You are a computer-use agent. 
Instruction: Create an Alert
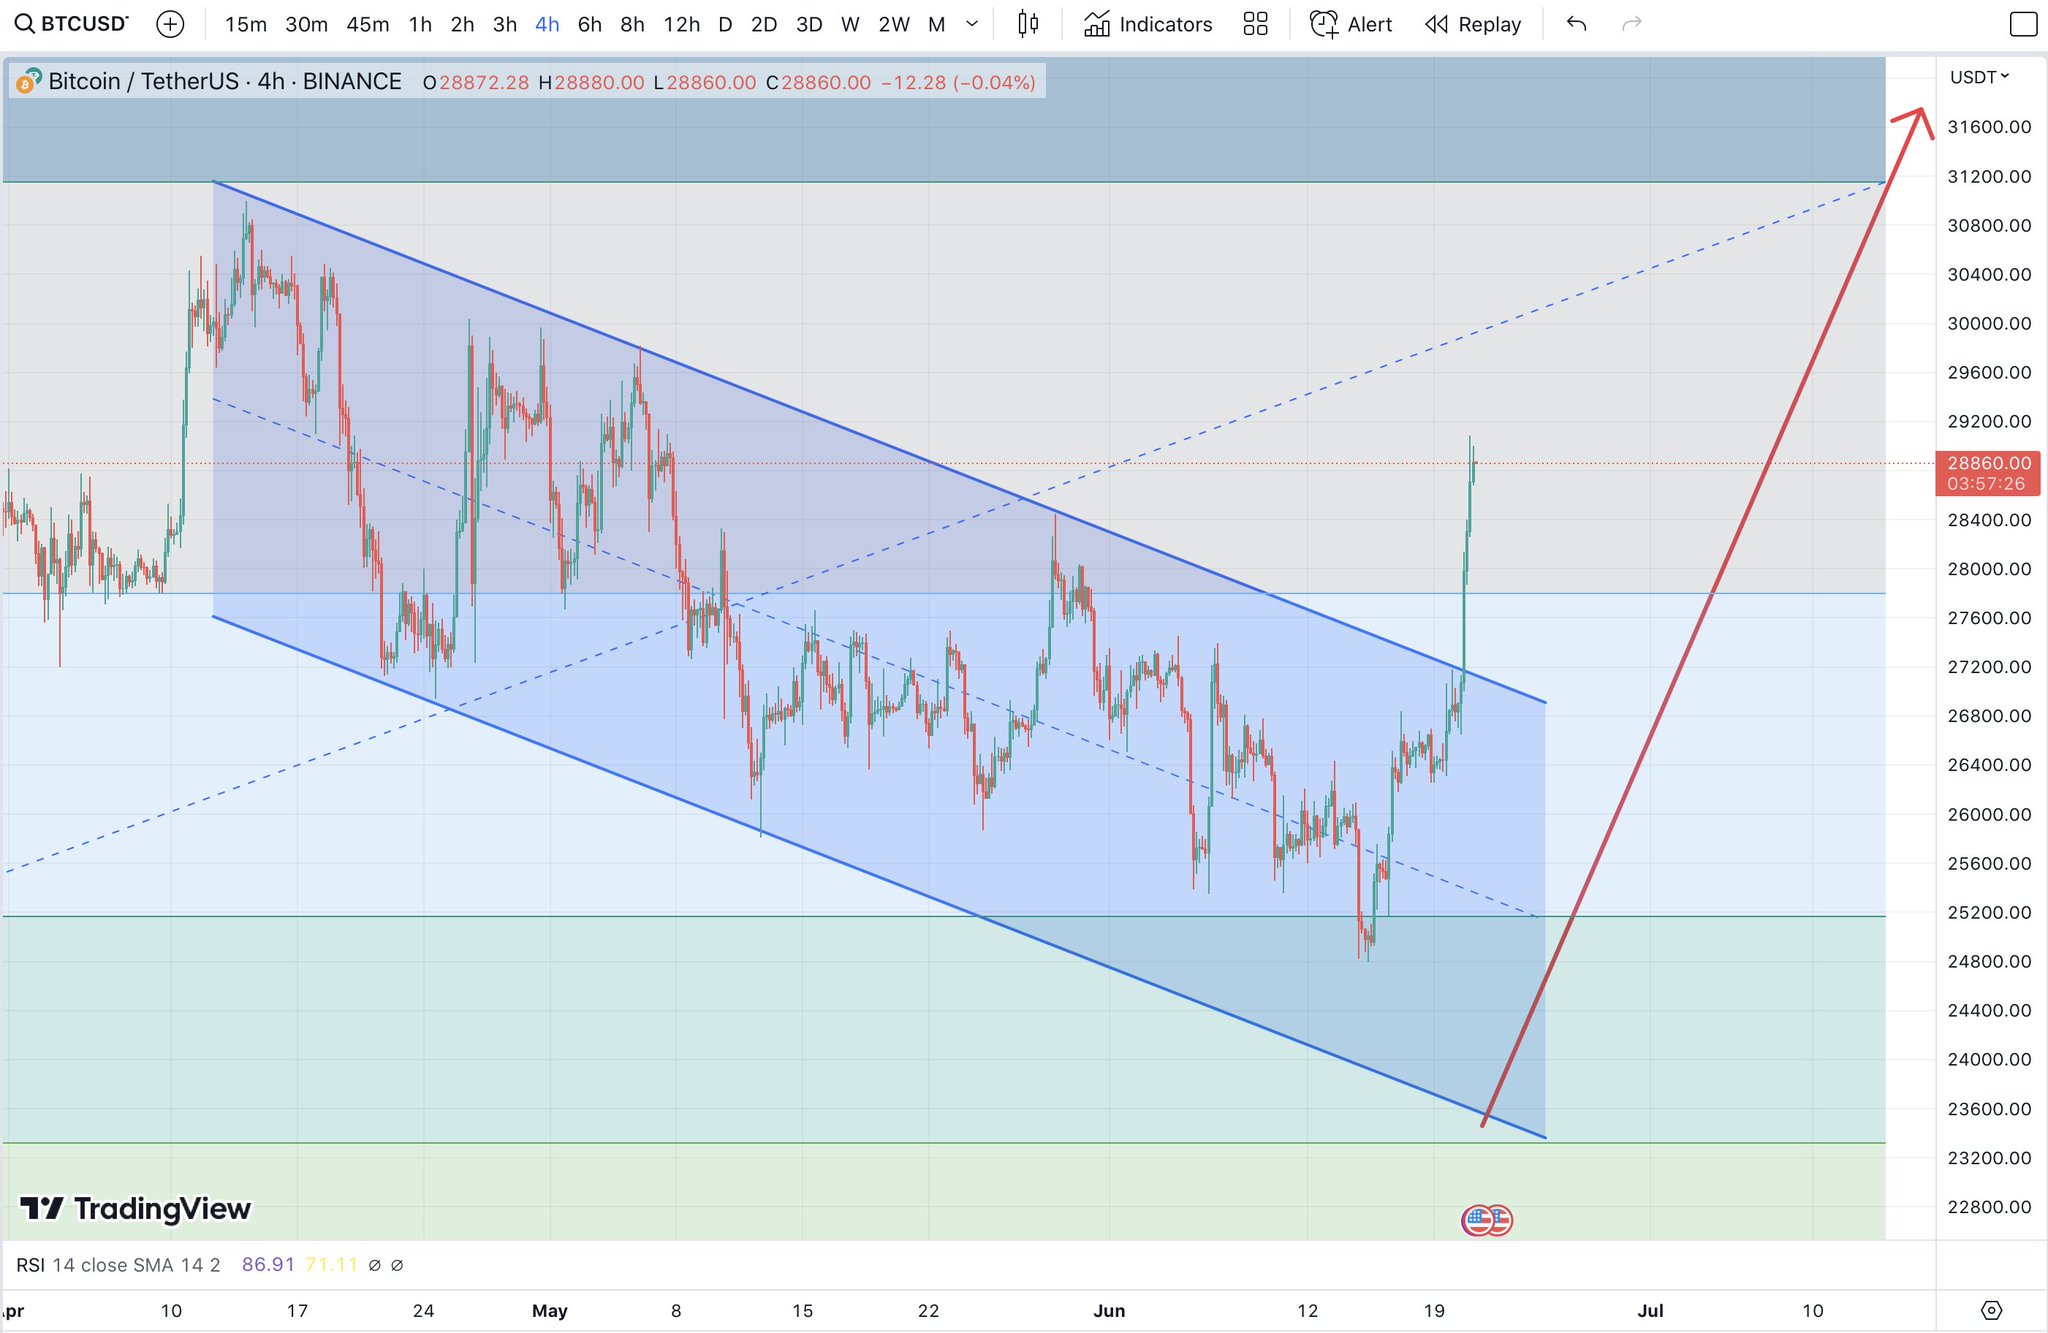1351,24
